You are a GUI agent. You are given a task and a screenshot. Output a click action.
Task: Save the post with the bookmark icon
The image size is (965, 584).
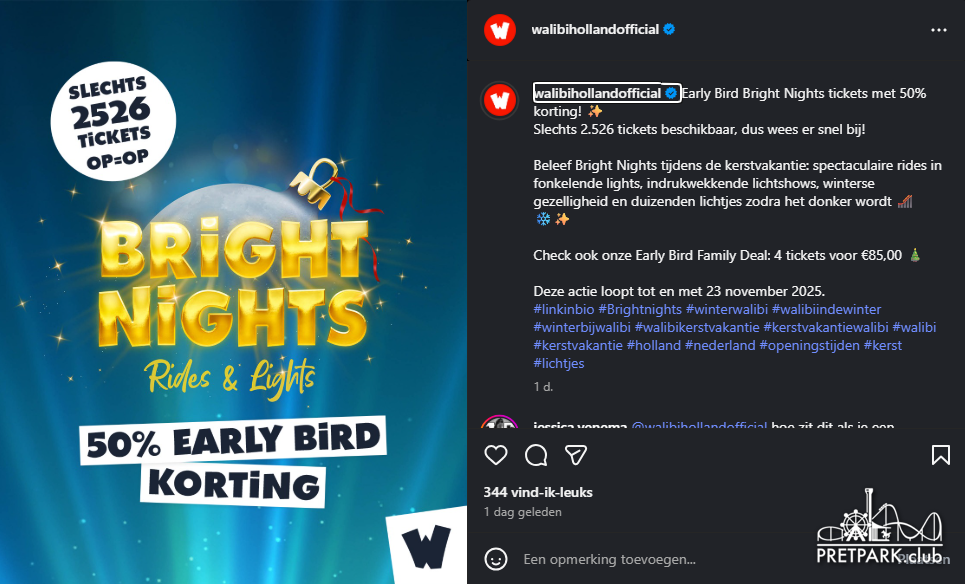coord(940,455)
